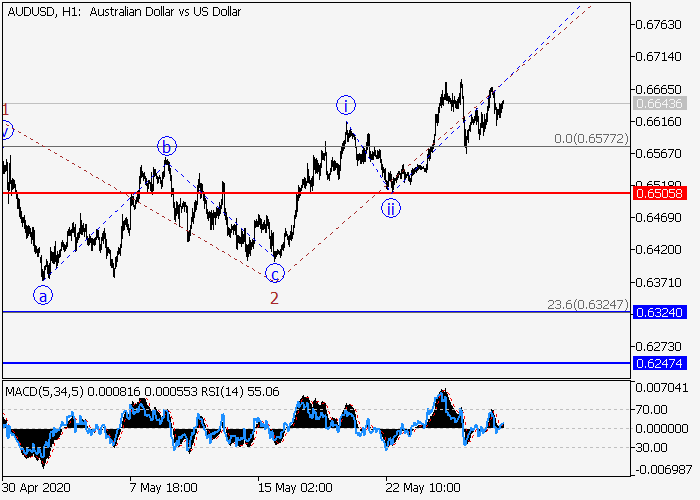The height and width of the screenshot is (500, 700).
Task: Click the circled wave 'ii' marker
Action: (391, 208)
